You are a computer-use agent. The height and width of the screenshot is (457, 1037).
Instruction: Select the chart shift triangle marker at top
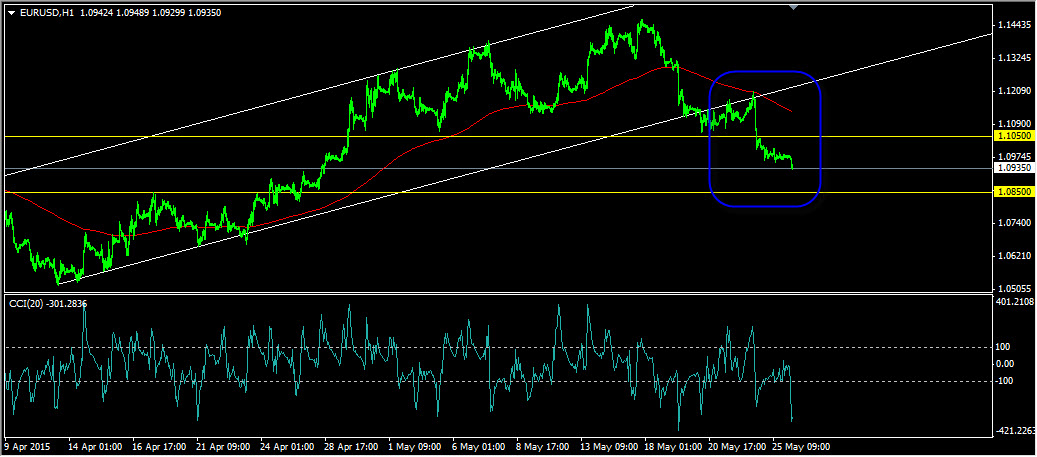tap(794, 7)
